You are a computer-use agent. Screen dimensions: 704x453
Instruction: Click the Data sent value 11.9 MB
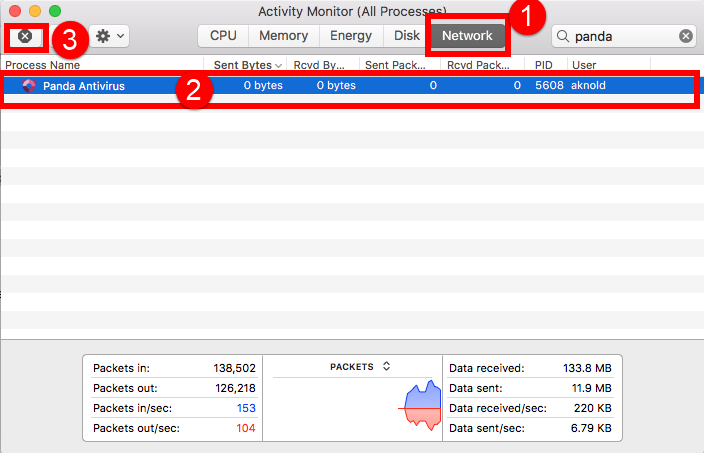pyautogui.click(x=591, y=388)
